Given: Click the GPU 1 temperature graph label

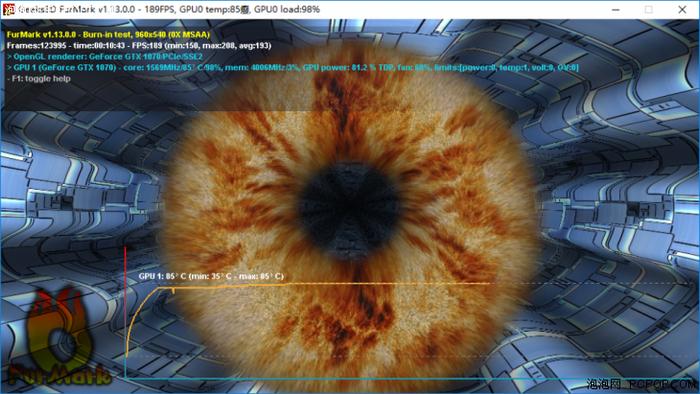Looking at the screenshot, I should point(211,276).
